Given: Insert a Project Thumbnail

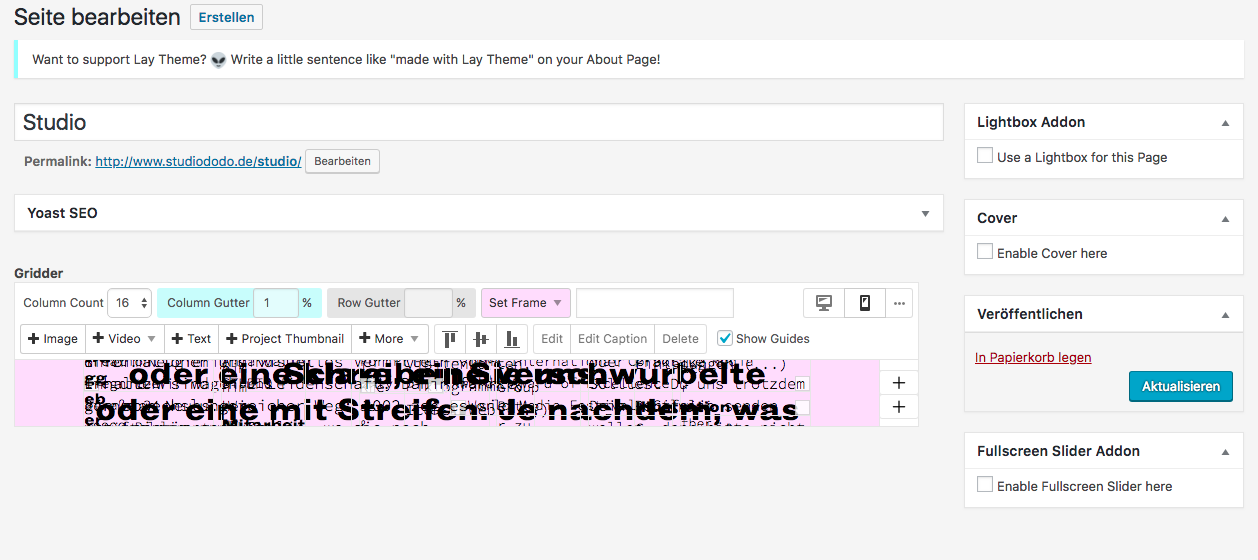Looking at the screenshot, I should tap(285, 339).
